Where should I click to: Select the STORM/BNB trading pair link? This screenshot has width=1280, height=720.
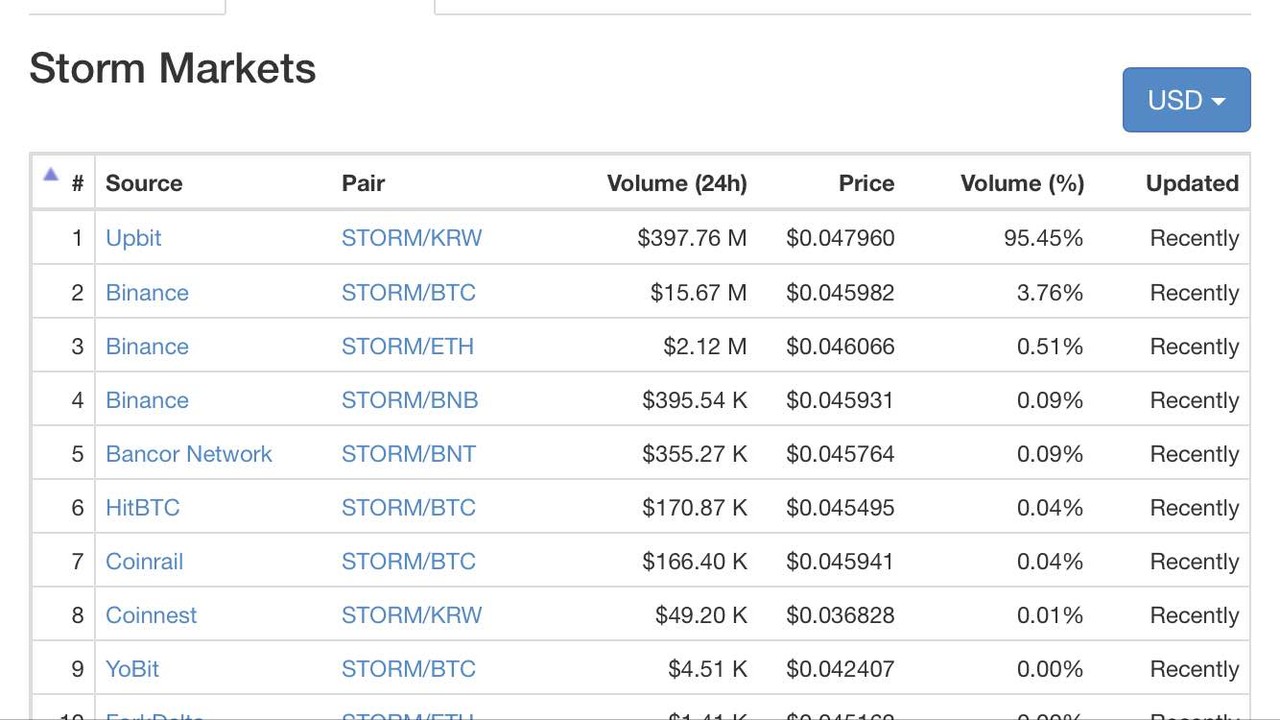[x=409, y=401]
